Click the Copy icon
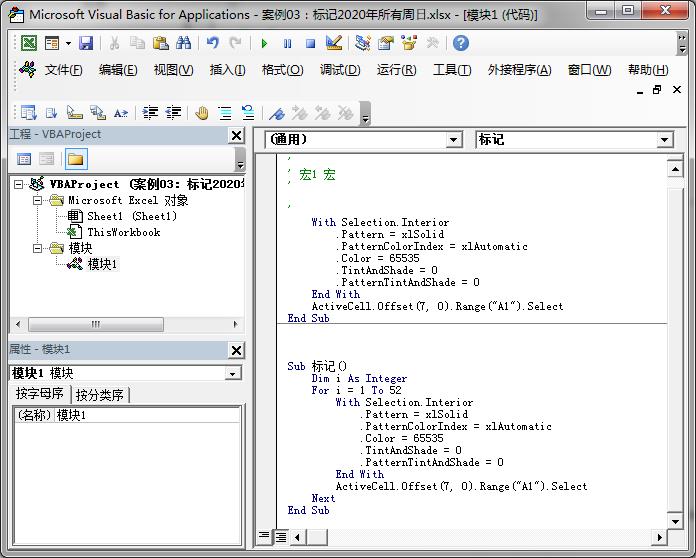This screenshot has width=696, height=558. (x=137, y=43)
